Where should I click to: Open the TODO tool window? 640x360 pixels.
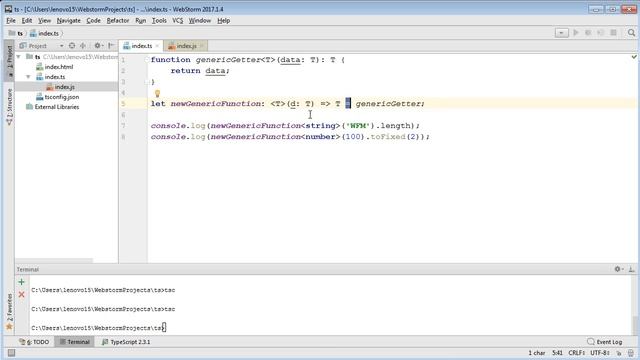coord(34,342)
